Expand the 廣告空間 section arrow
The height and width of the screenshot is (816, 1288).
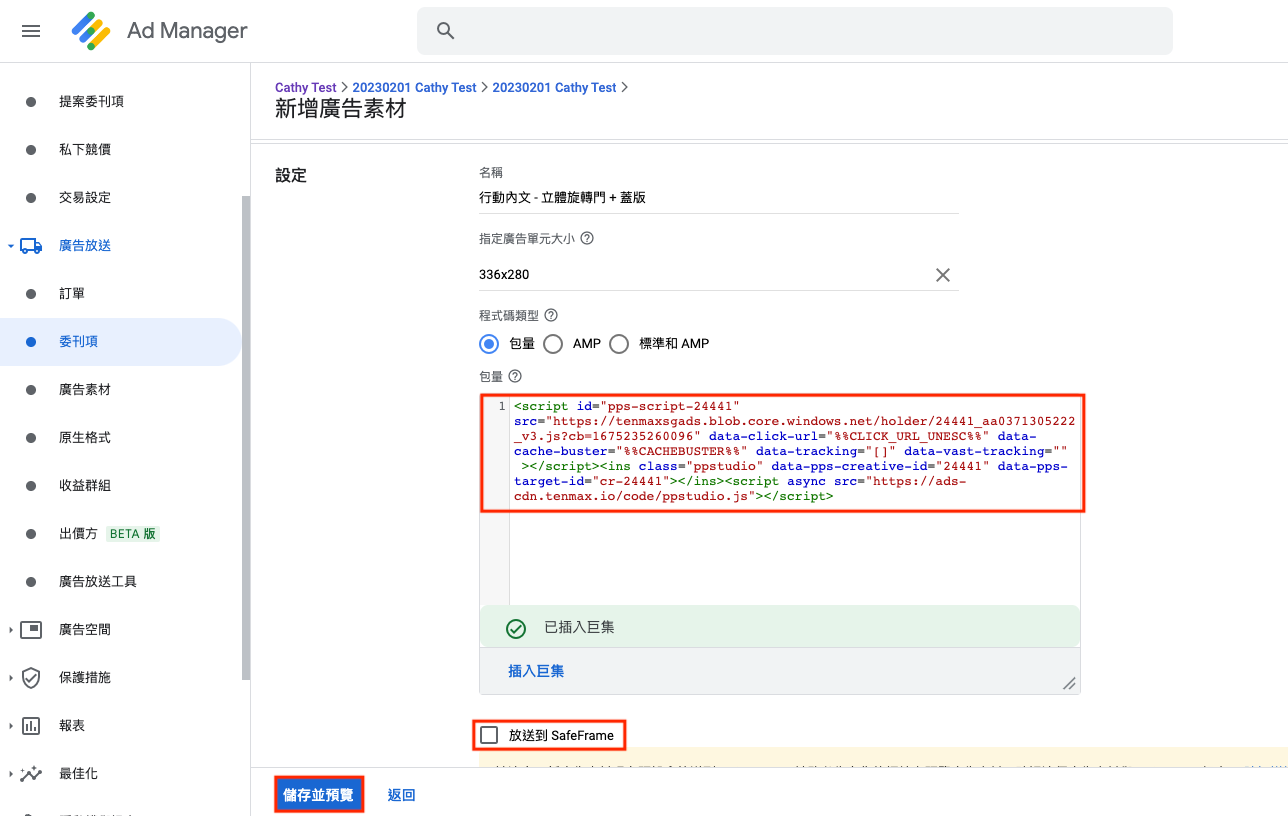(11, 629)
